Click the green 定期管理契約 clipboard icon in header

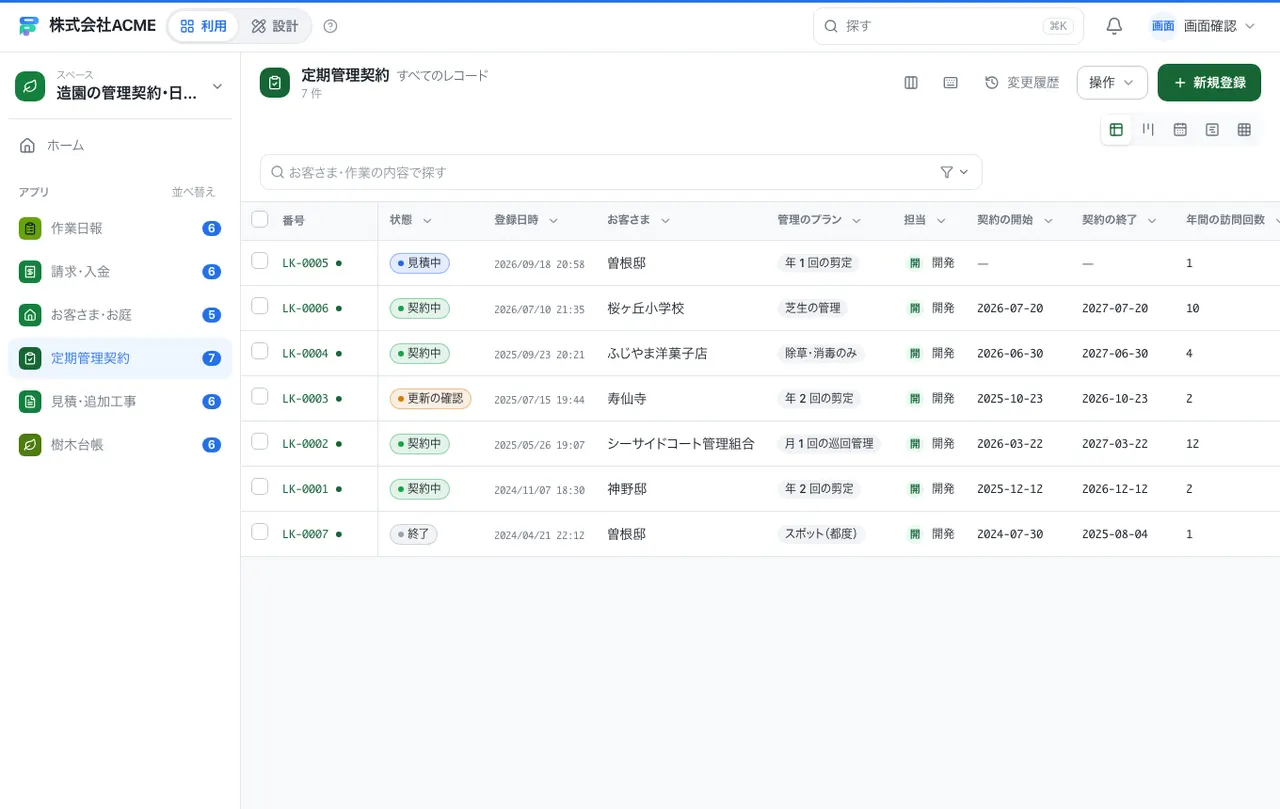(x=275, y=83)
